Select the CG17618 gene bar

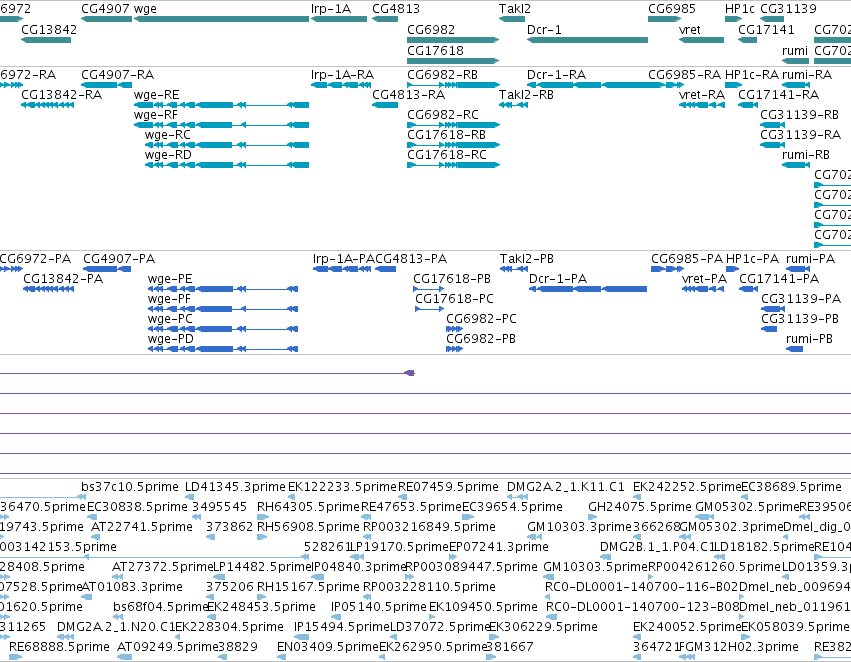tap(453, 60)
